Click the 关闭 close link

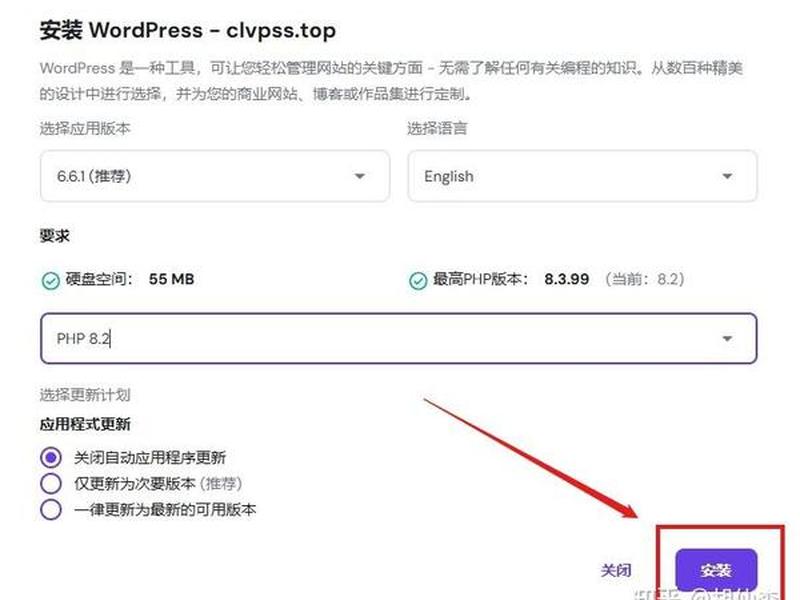616,570
